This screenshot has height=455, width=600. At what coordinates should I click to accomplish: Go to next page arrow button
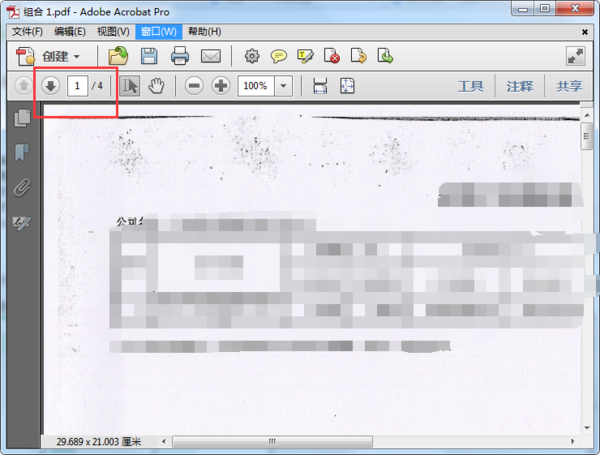pos(51,85)
